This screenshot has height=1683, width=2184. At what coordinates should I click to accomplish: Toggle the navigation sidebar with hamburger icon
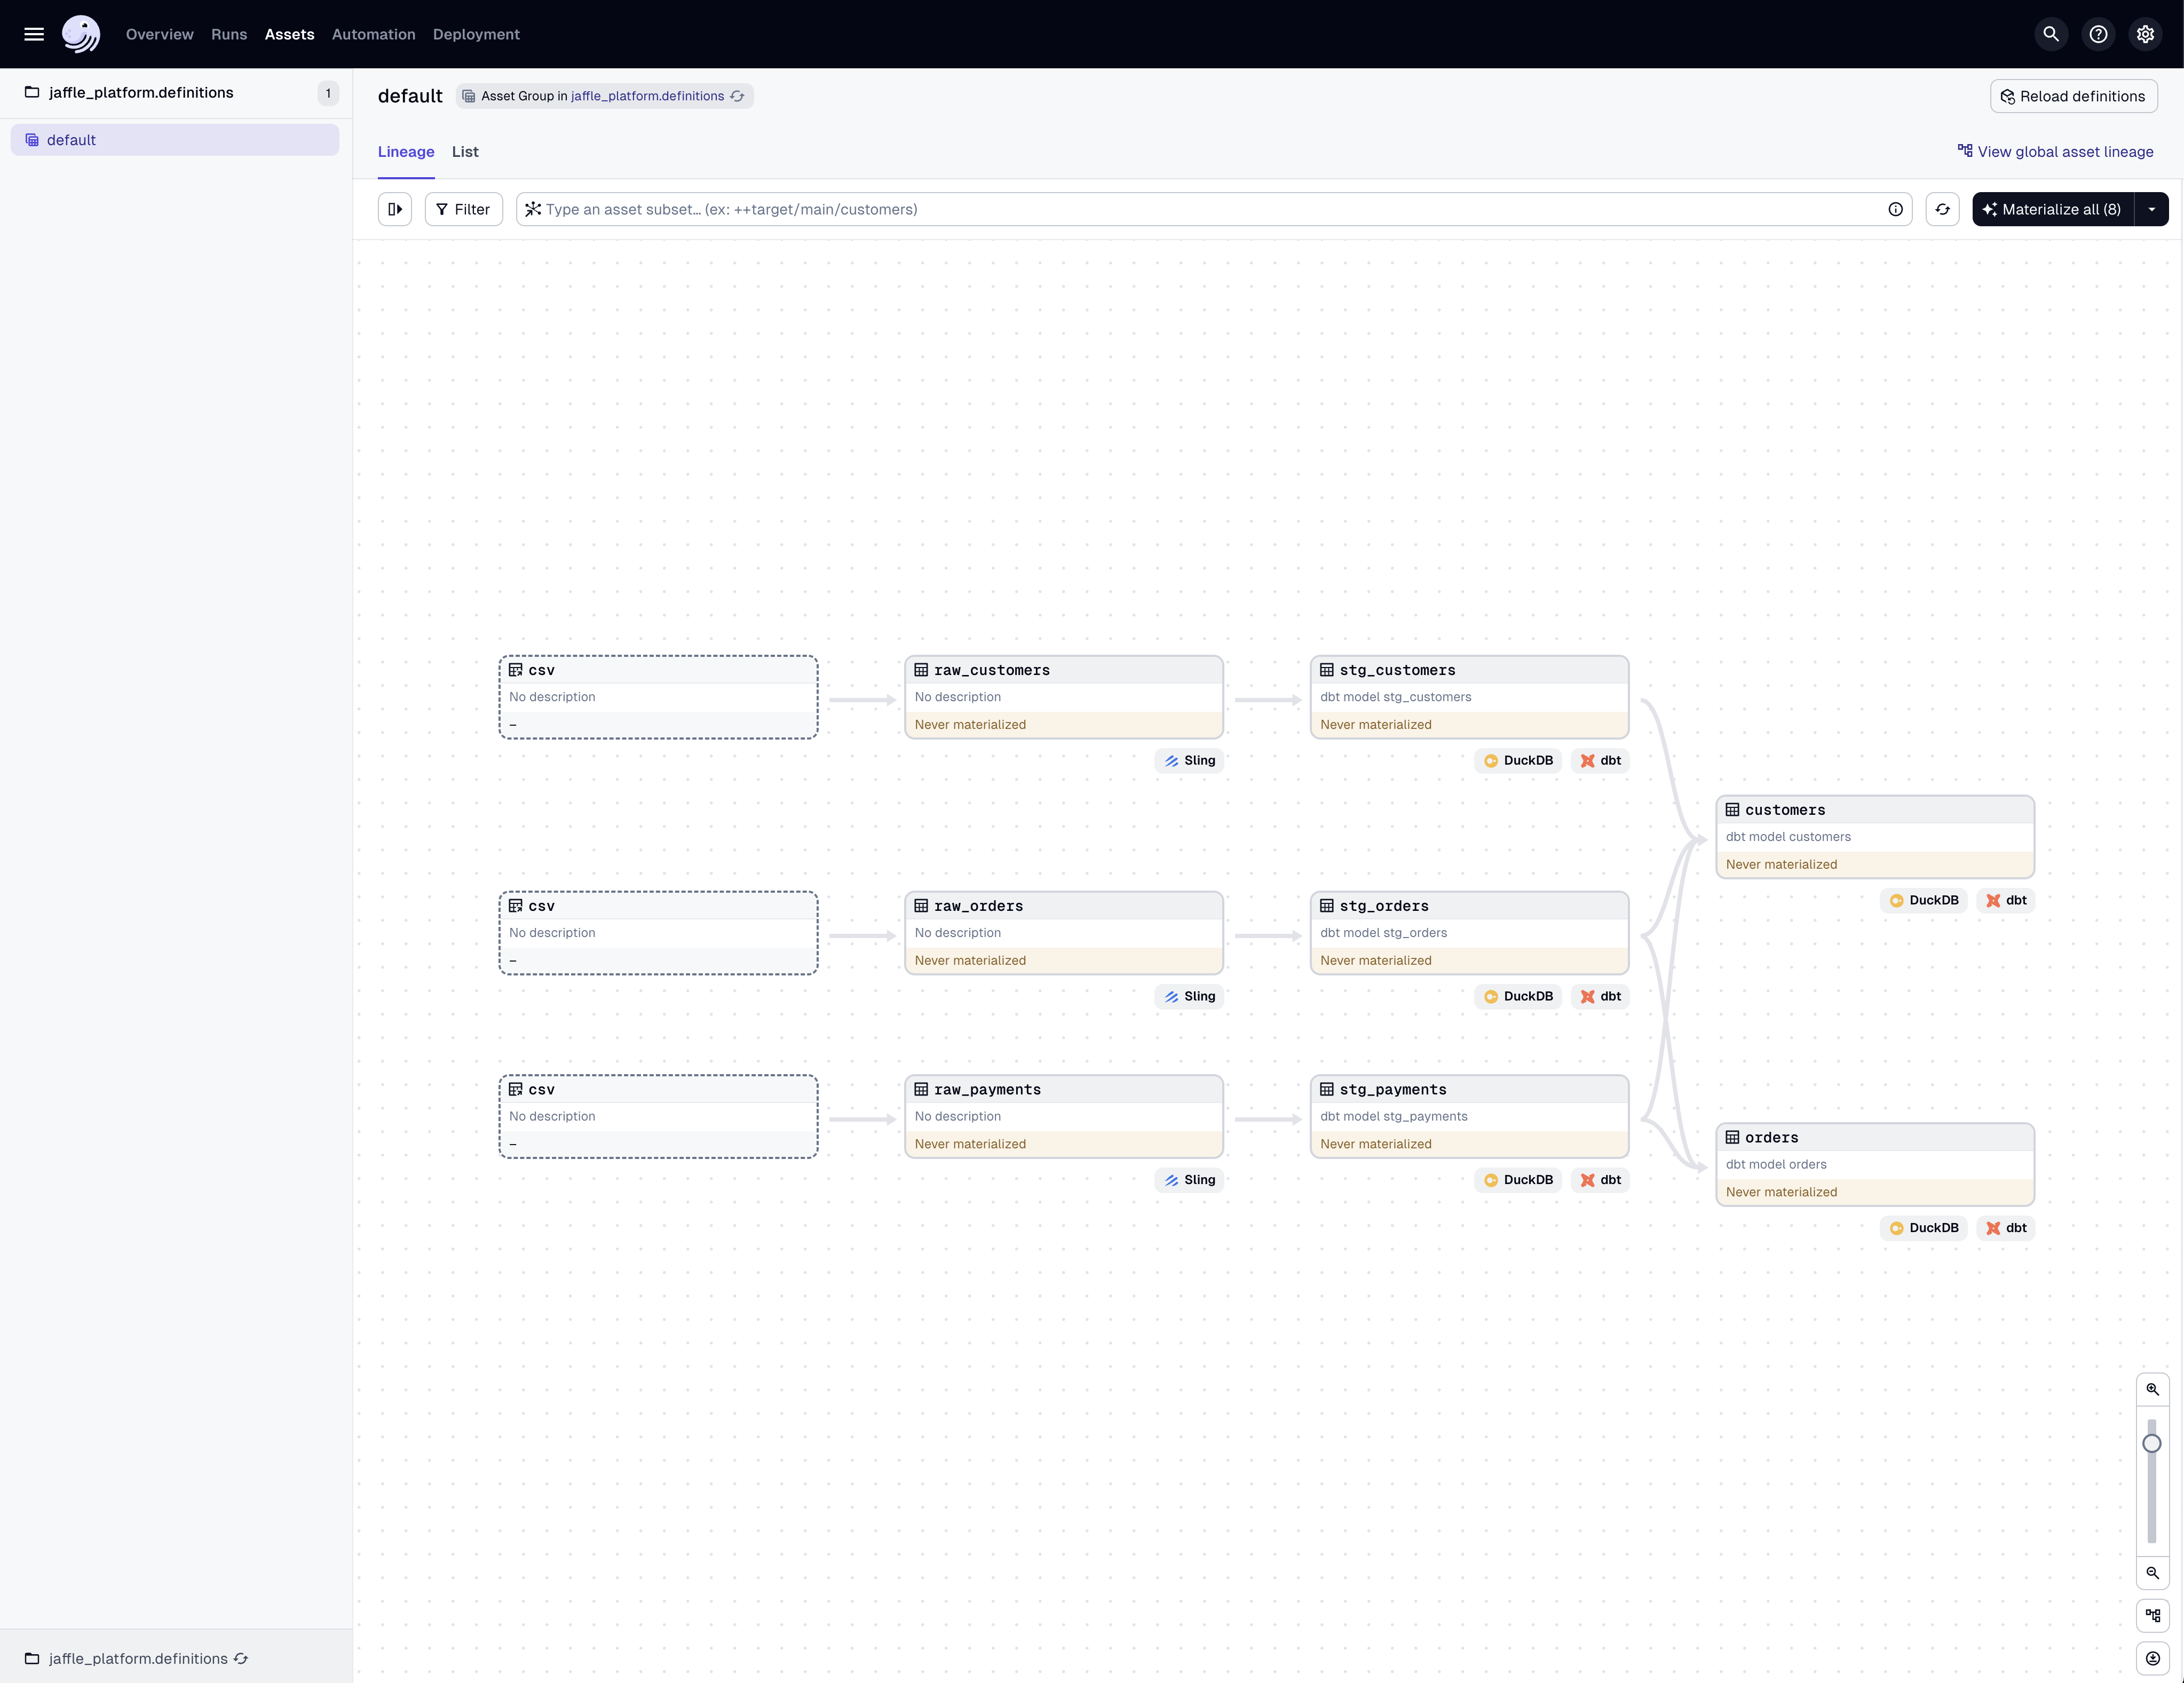[33, 33]
